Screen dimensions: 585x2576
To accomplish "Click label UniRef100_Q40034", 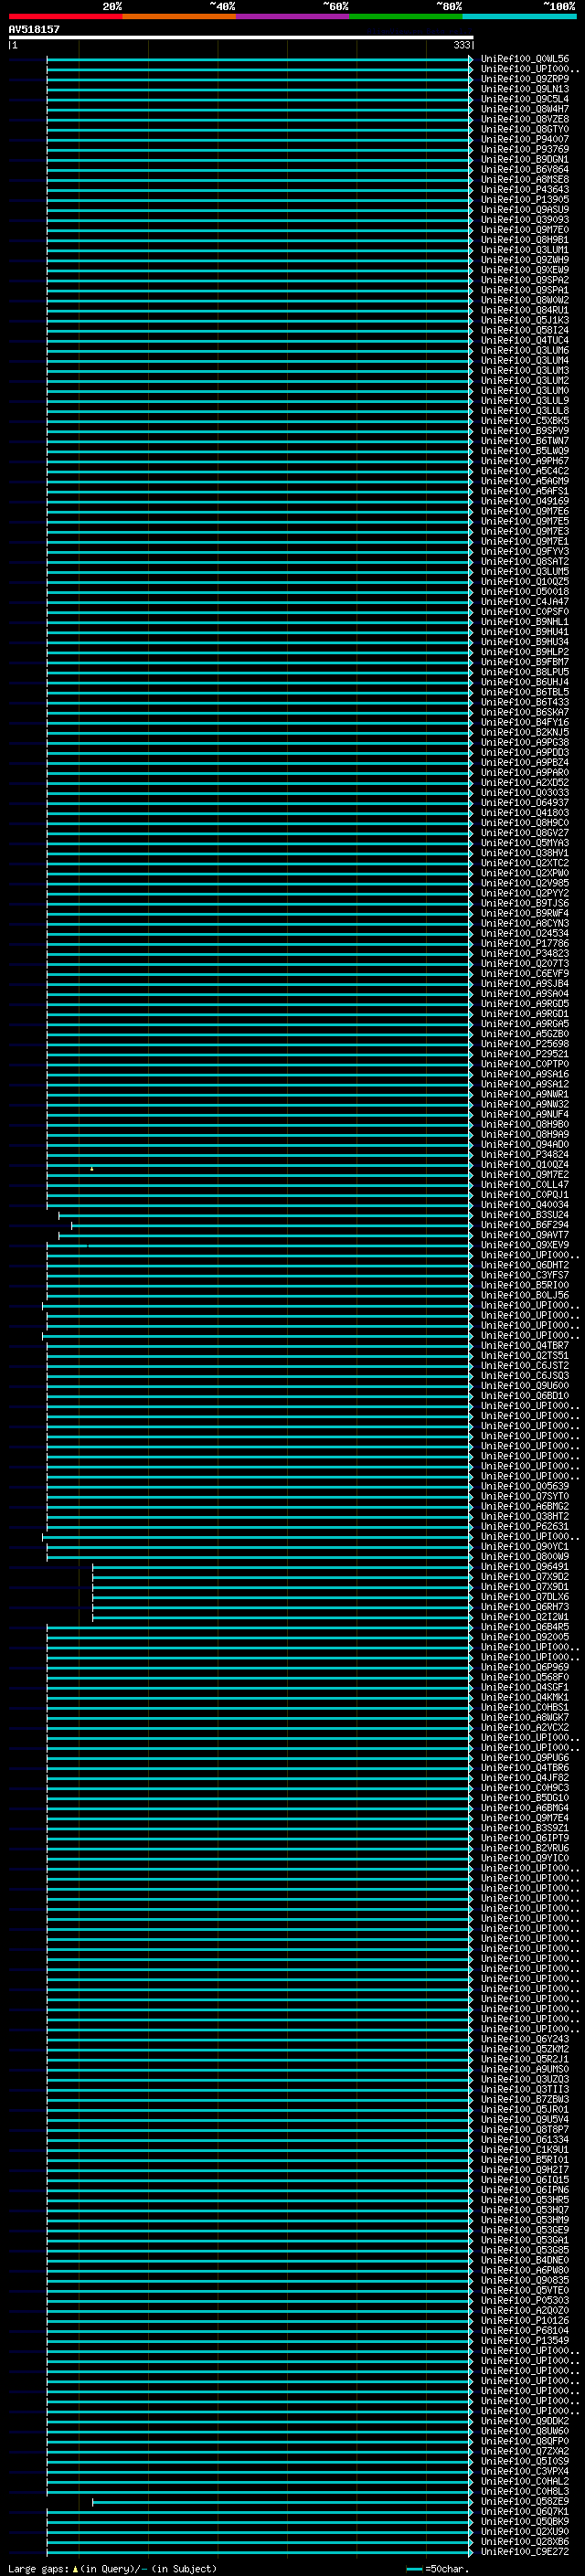I will click(525, 1205).
